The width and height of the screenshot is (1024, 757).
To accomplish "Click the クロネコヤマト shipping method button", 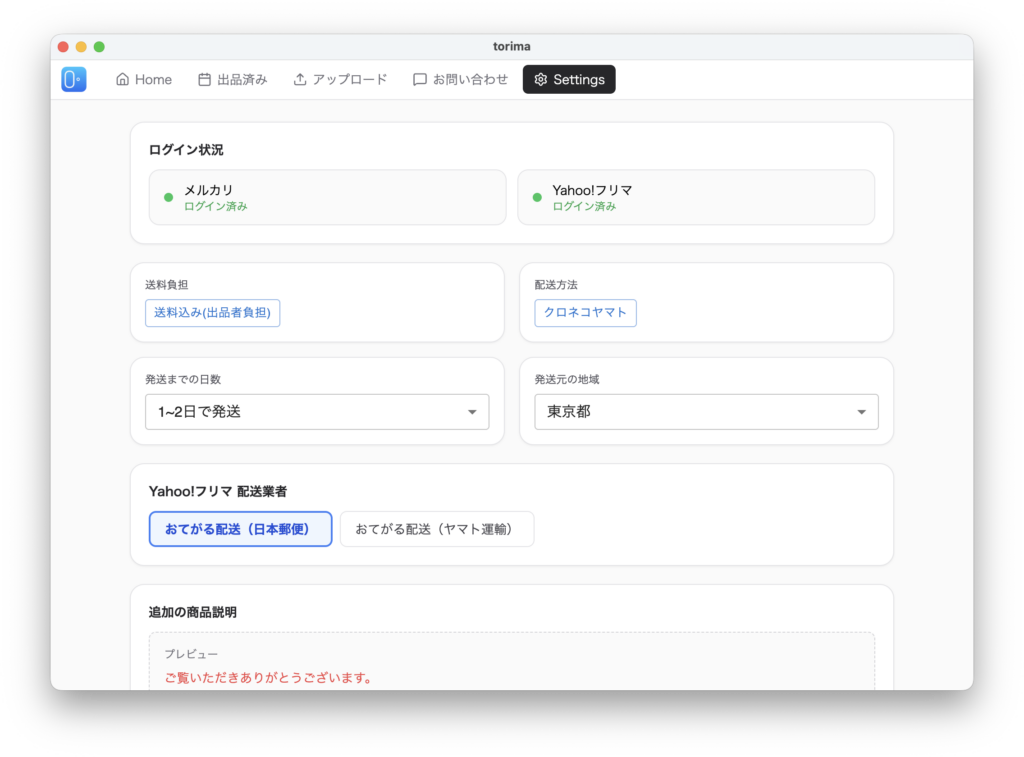I will click(585, 313).
